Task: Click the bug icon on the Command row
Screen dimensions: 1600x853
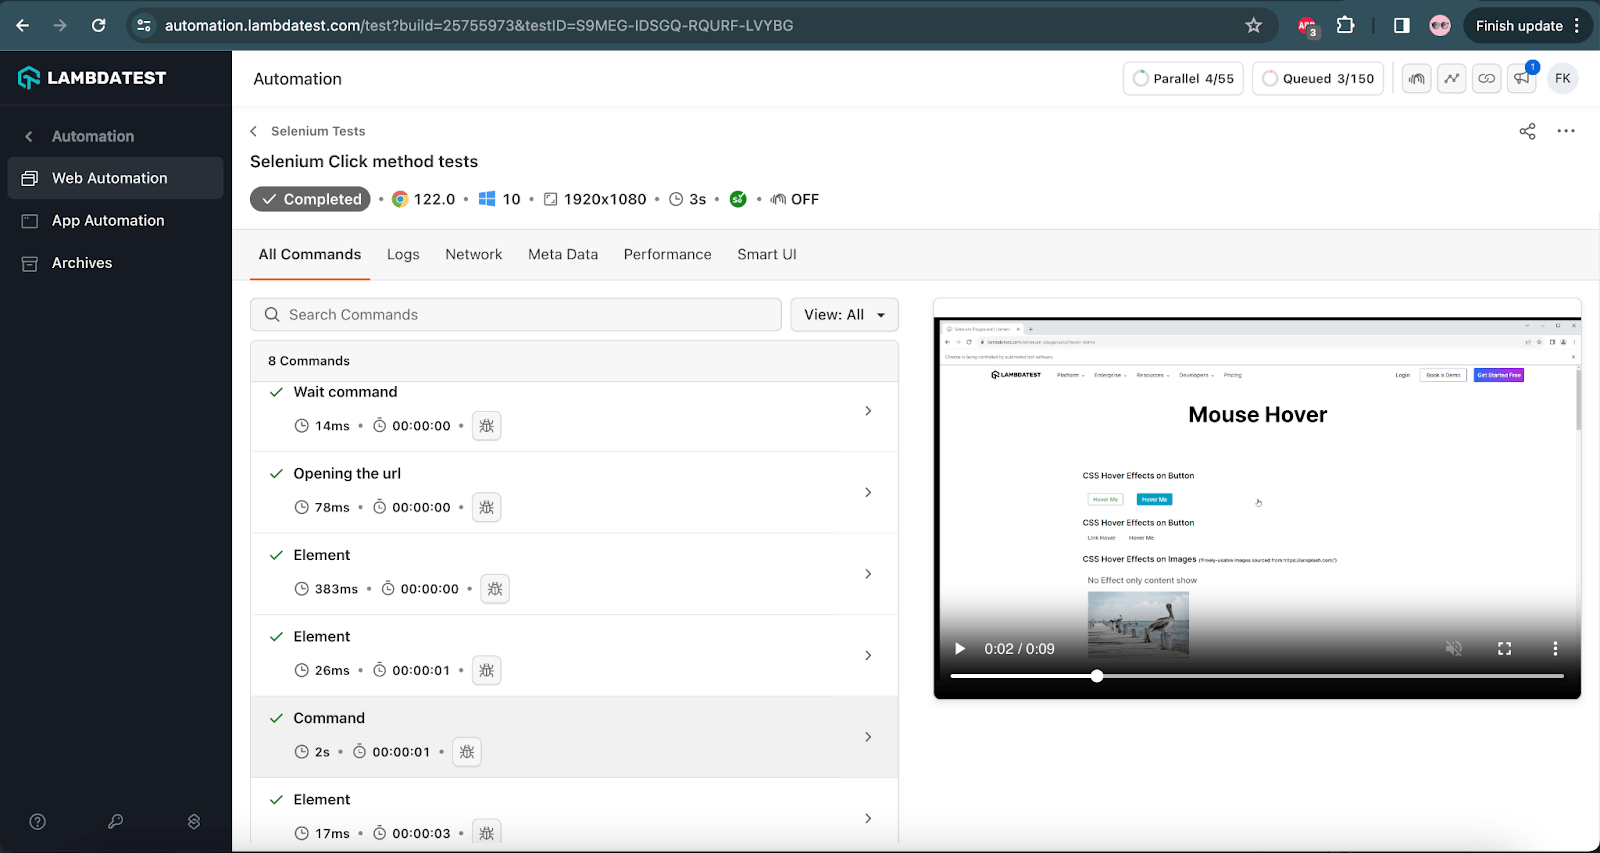Action: point(467,752)
